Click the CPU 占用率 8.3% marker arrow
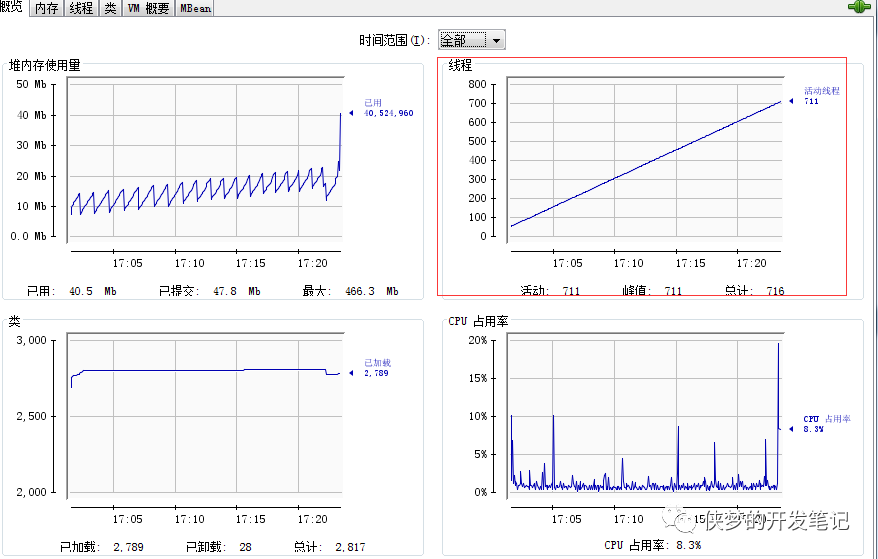The width and height of the screenshot is (878, 559). coord(791,429)
